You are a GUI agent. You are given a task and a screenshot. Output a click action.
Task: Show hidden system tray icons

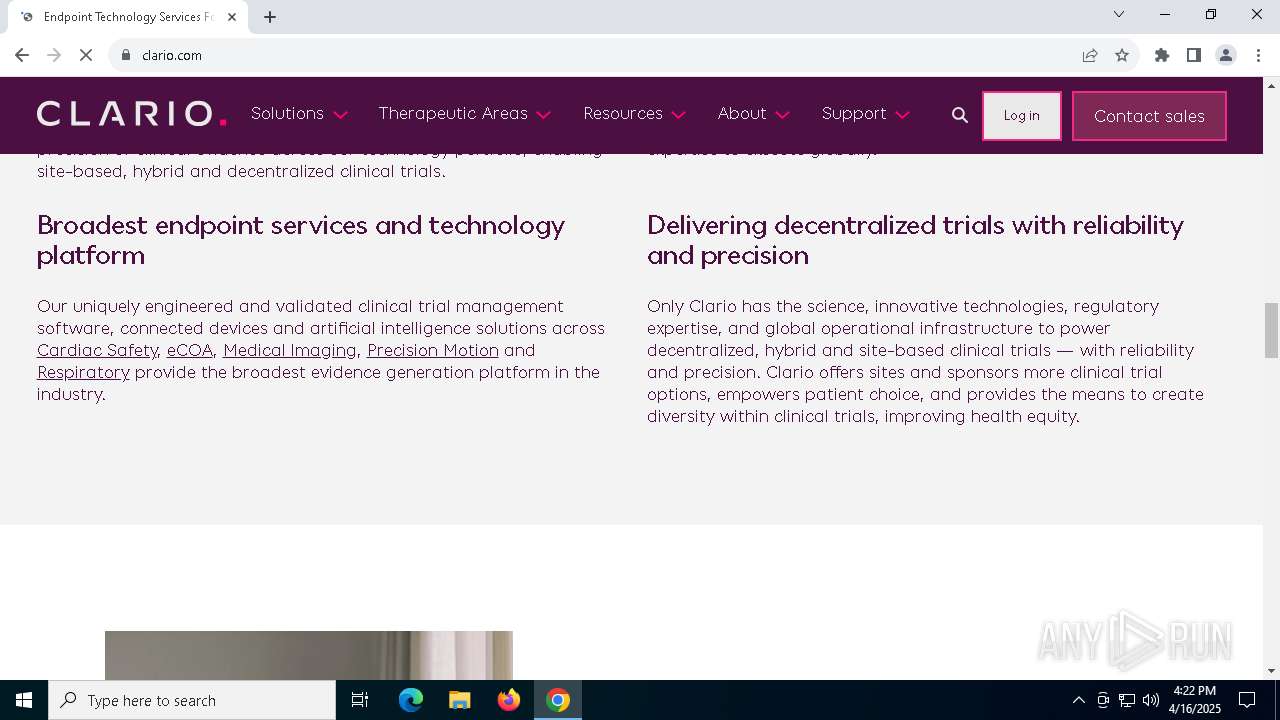coord(1078,700)
